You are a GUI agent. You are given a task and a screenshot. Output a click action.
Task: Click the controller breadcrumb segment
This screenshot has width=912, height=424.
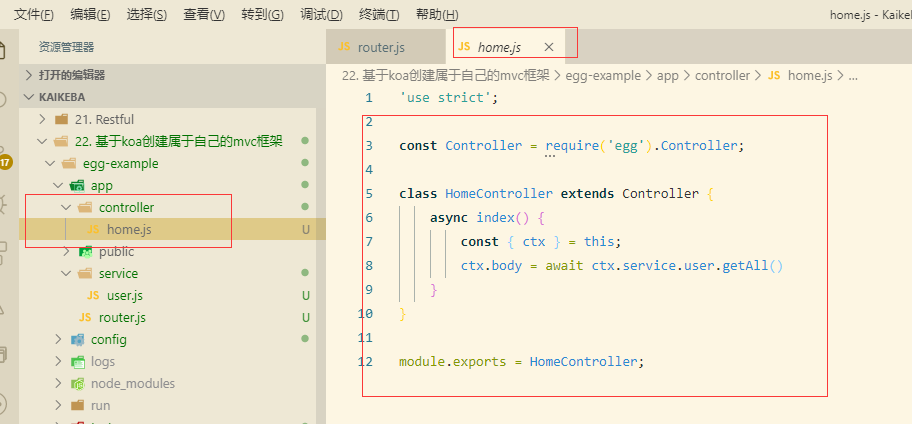click(722, 76)
